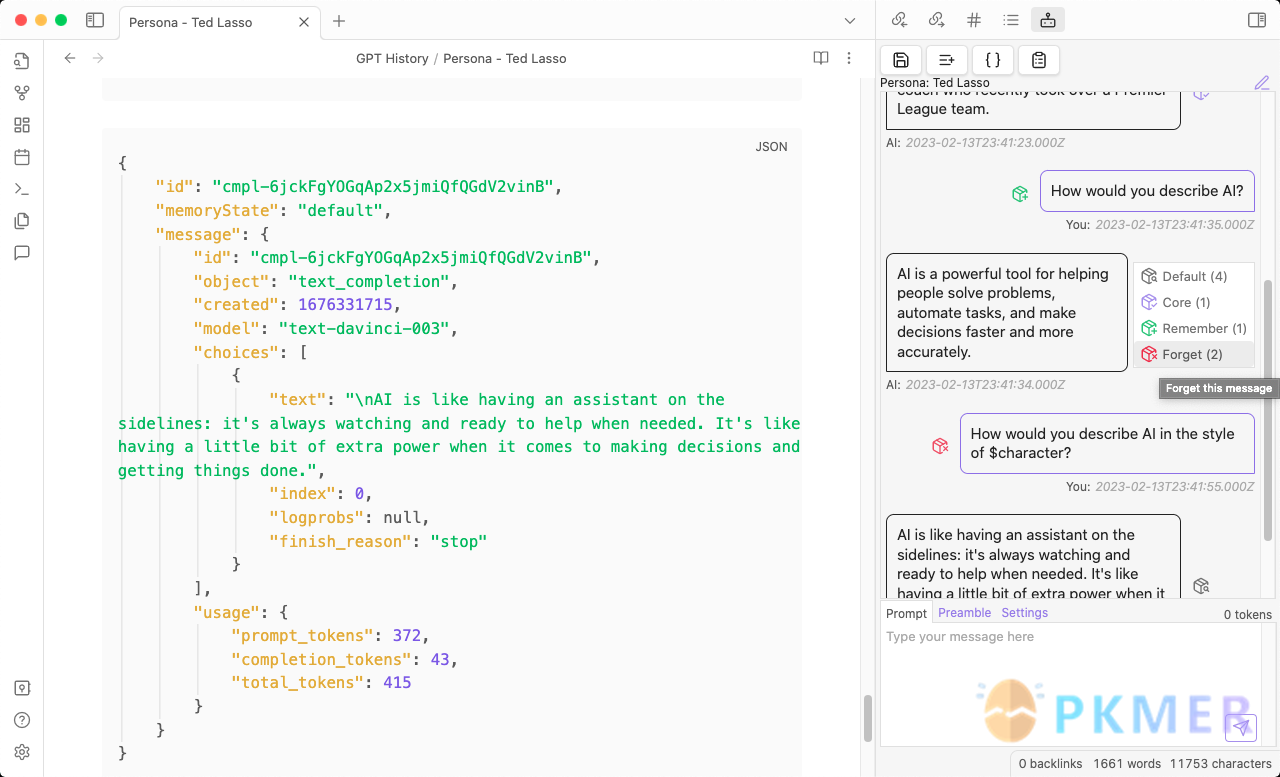
Task: Open the GPT History breadcrumb link
Action: (x=392, y=58)
